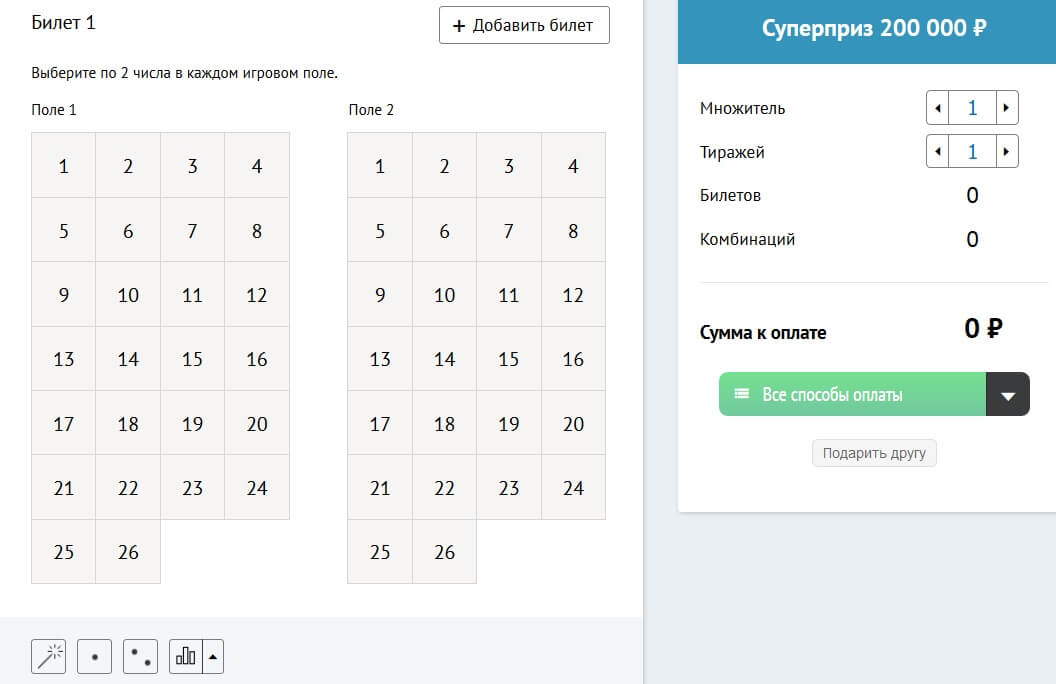Select number 16 in Поле 2
The height and width of the screenshot is (684, 1056).
point(573,359)
